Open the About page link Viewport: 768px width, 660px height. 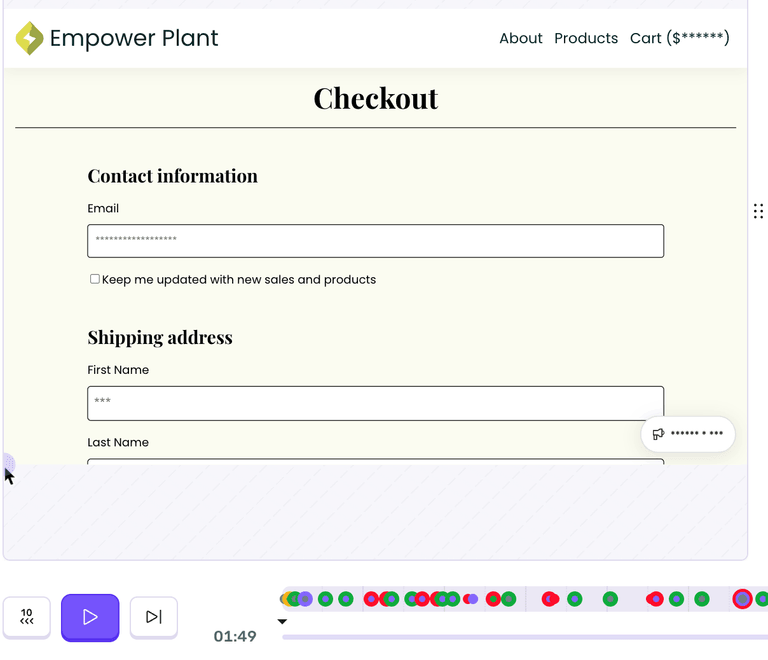tap(521, 38)
